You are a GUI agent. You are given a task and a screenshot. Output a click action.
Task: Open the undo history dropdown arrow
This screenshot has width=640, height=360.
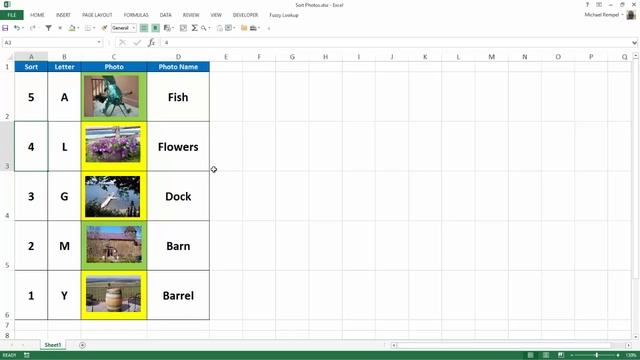pyautogui.click(x=22, y=28)
